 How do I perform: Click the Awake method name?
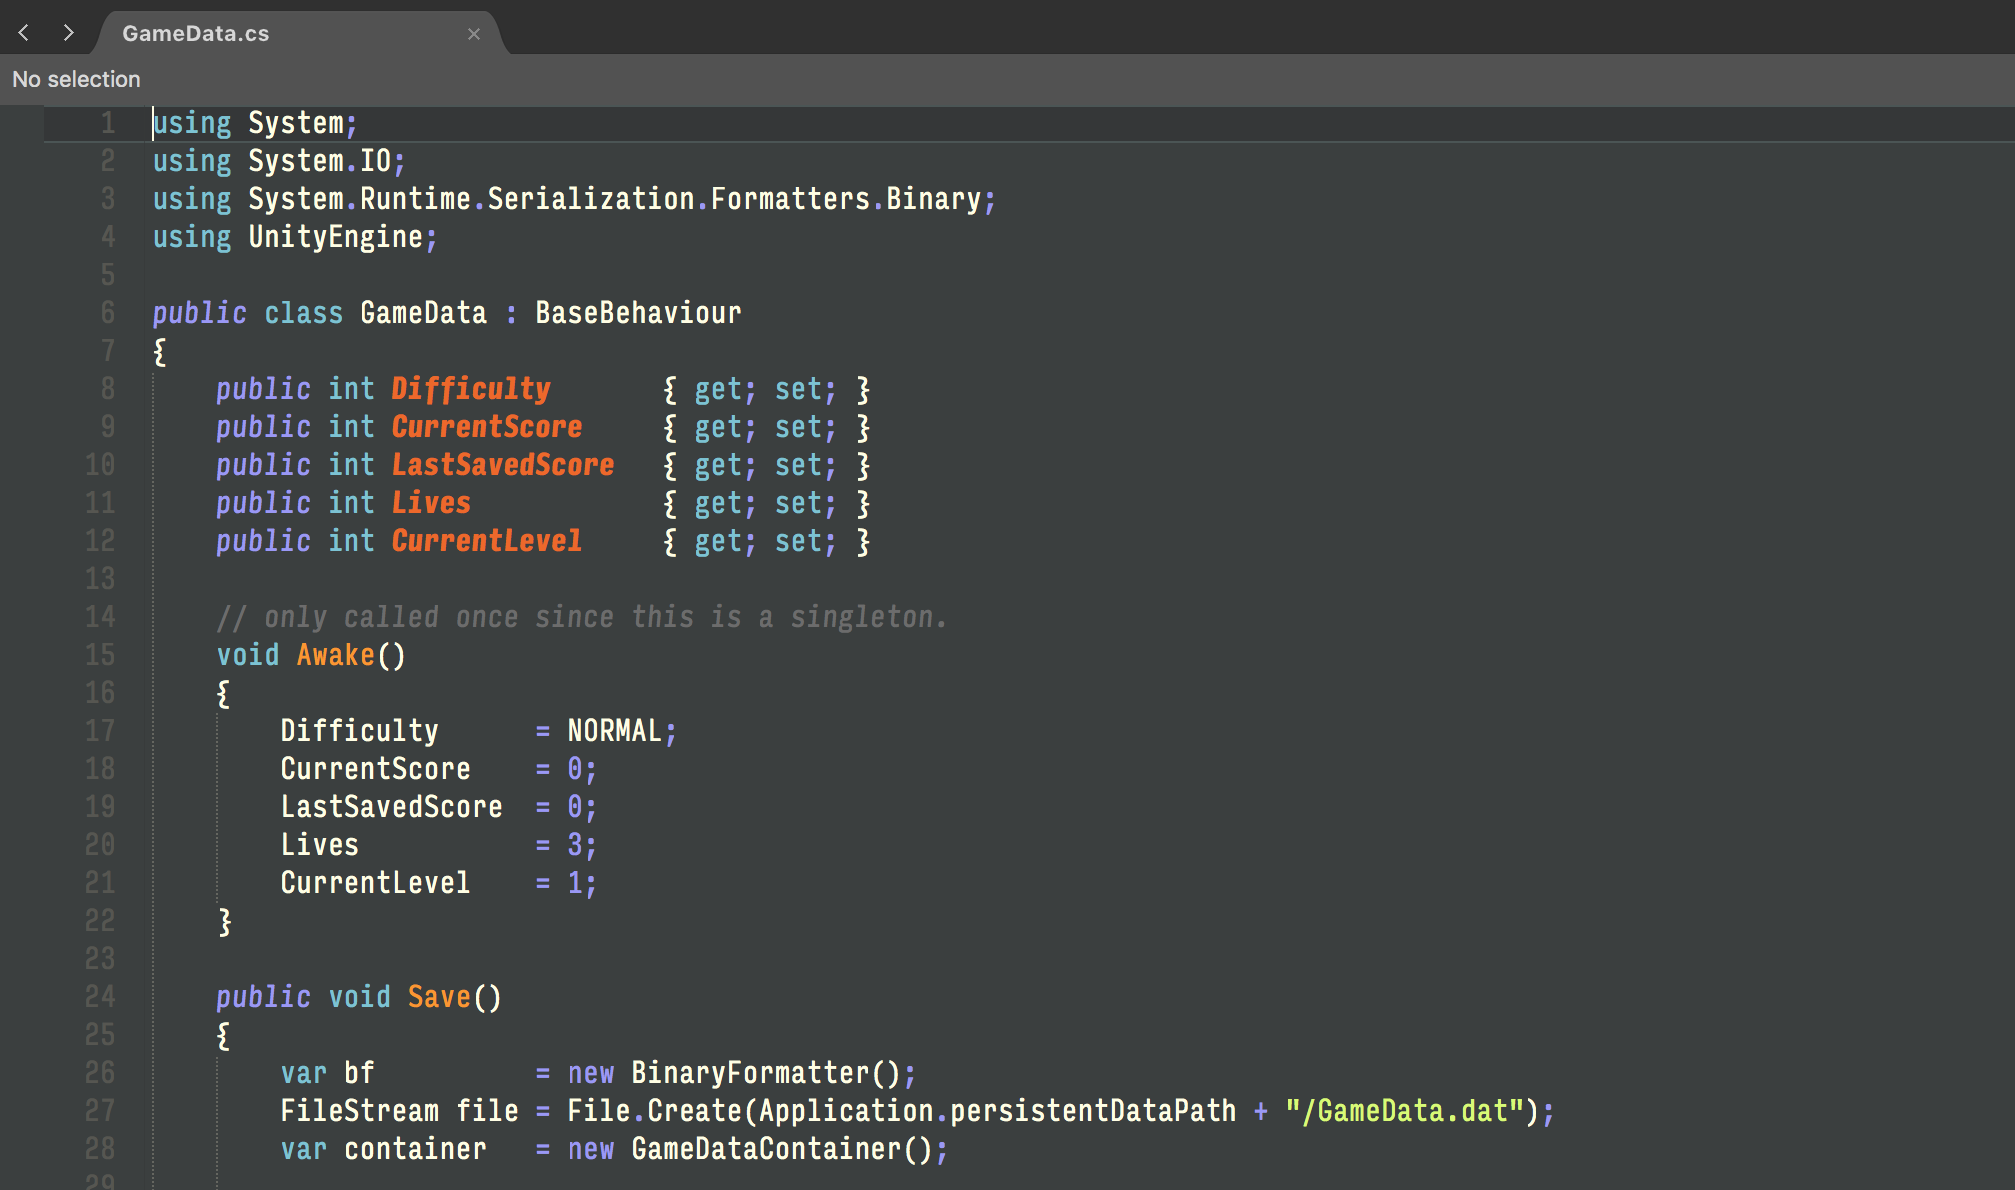pyautogui.click(x=335, y=655)
